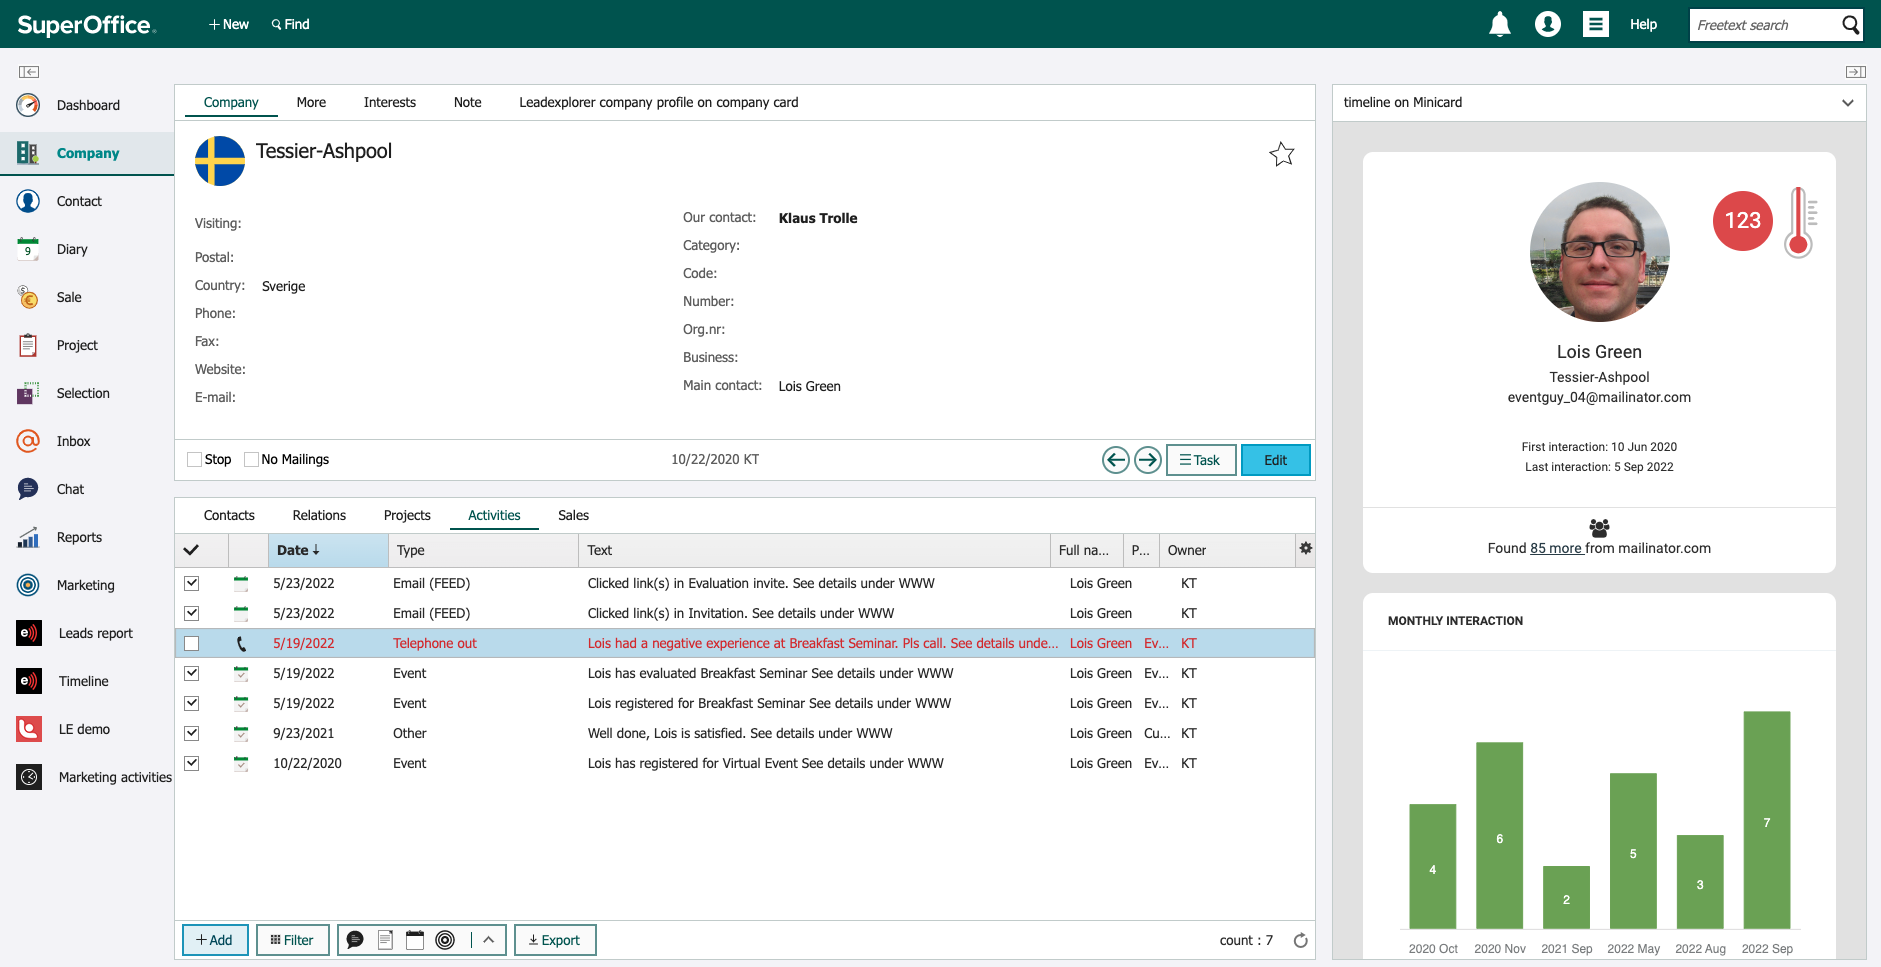The width and height of the screenshot is (1881, 967).
Task: Expand the activity buttons caret menu
Action: pyautogui.click(x=488, y=940)
